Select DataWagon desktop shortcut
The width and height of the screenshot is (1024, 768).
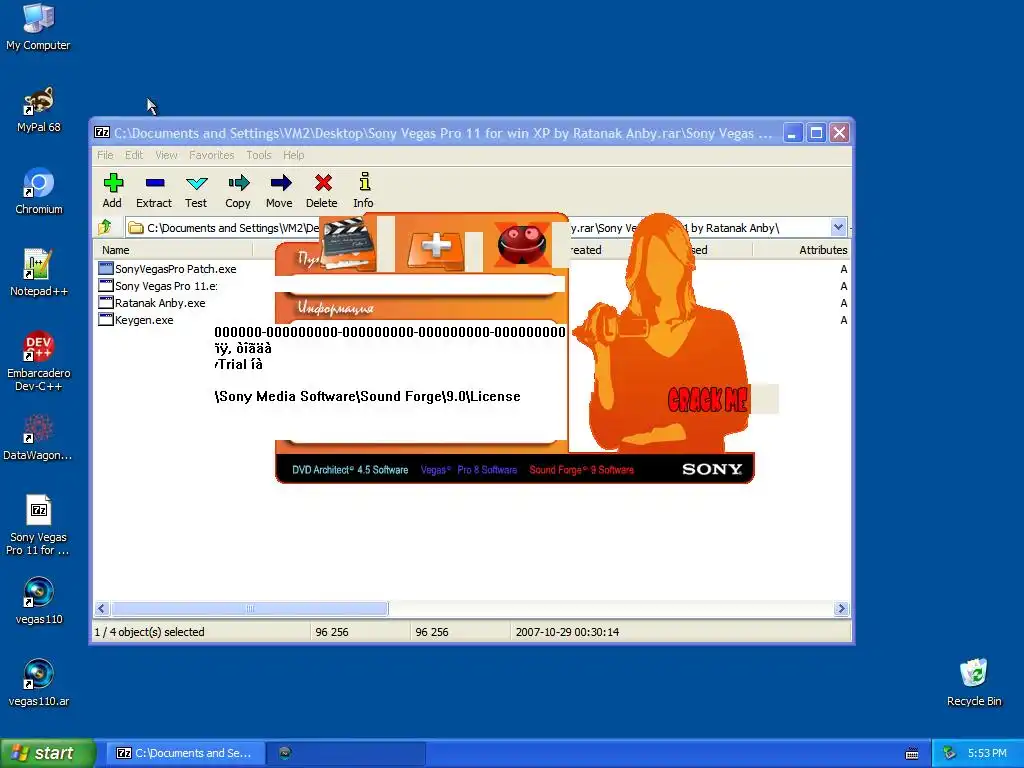click(39, 438)
